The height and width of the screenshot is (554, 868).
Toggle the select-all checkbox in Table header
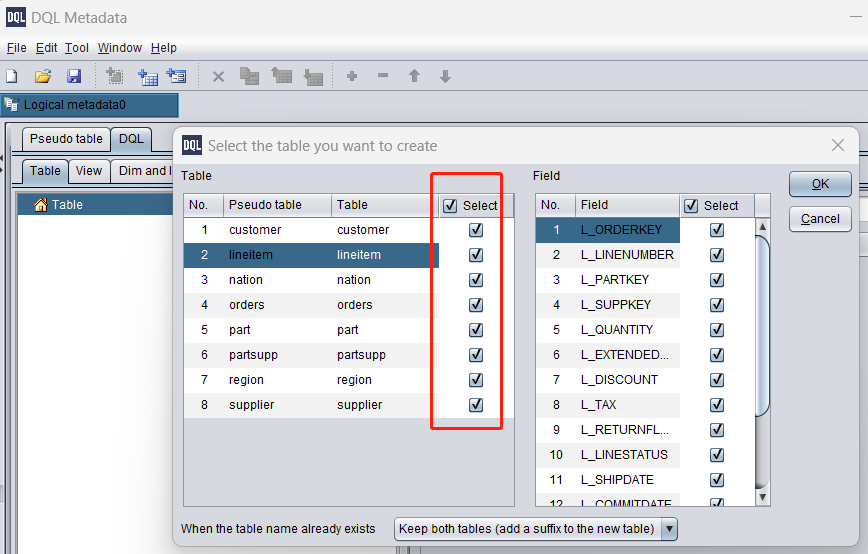pyautogui.click(x=450, y=205)
